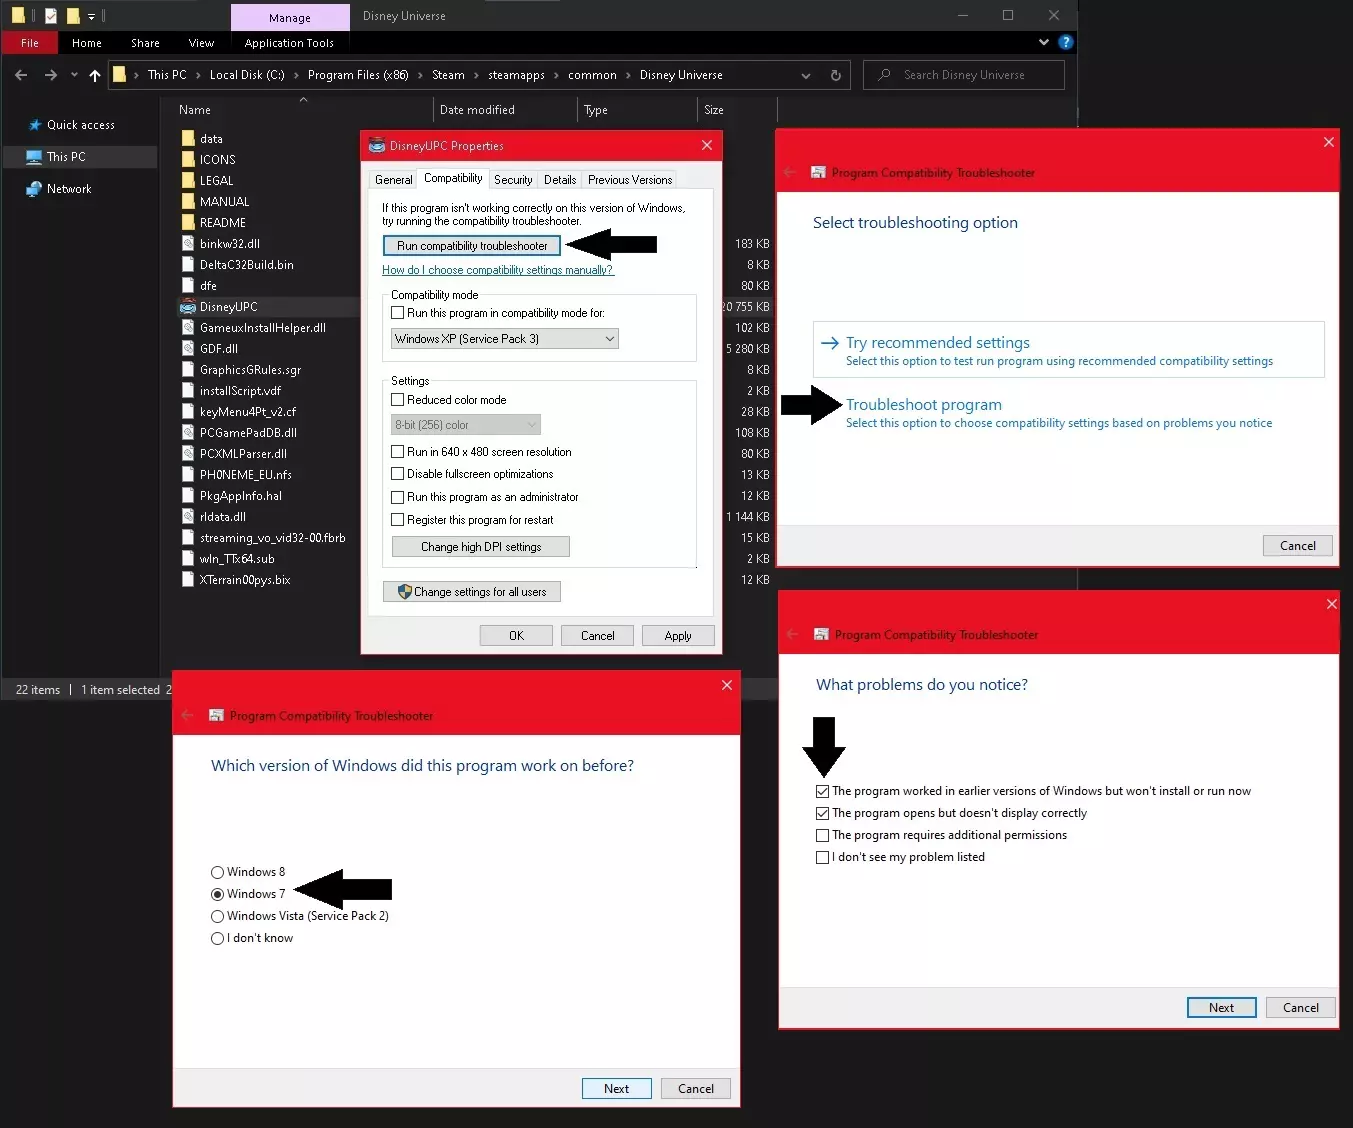1353x1128 pixels.
Task: Click back arrow in Select troubleshooting option window
Action: [790, 173]
